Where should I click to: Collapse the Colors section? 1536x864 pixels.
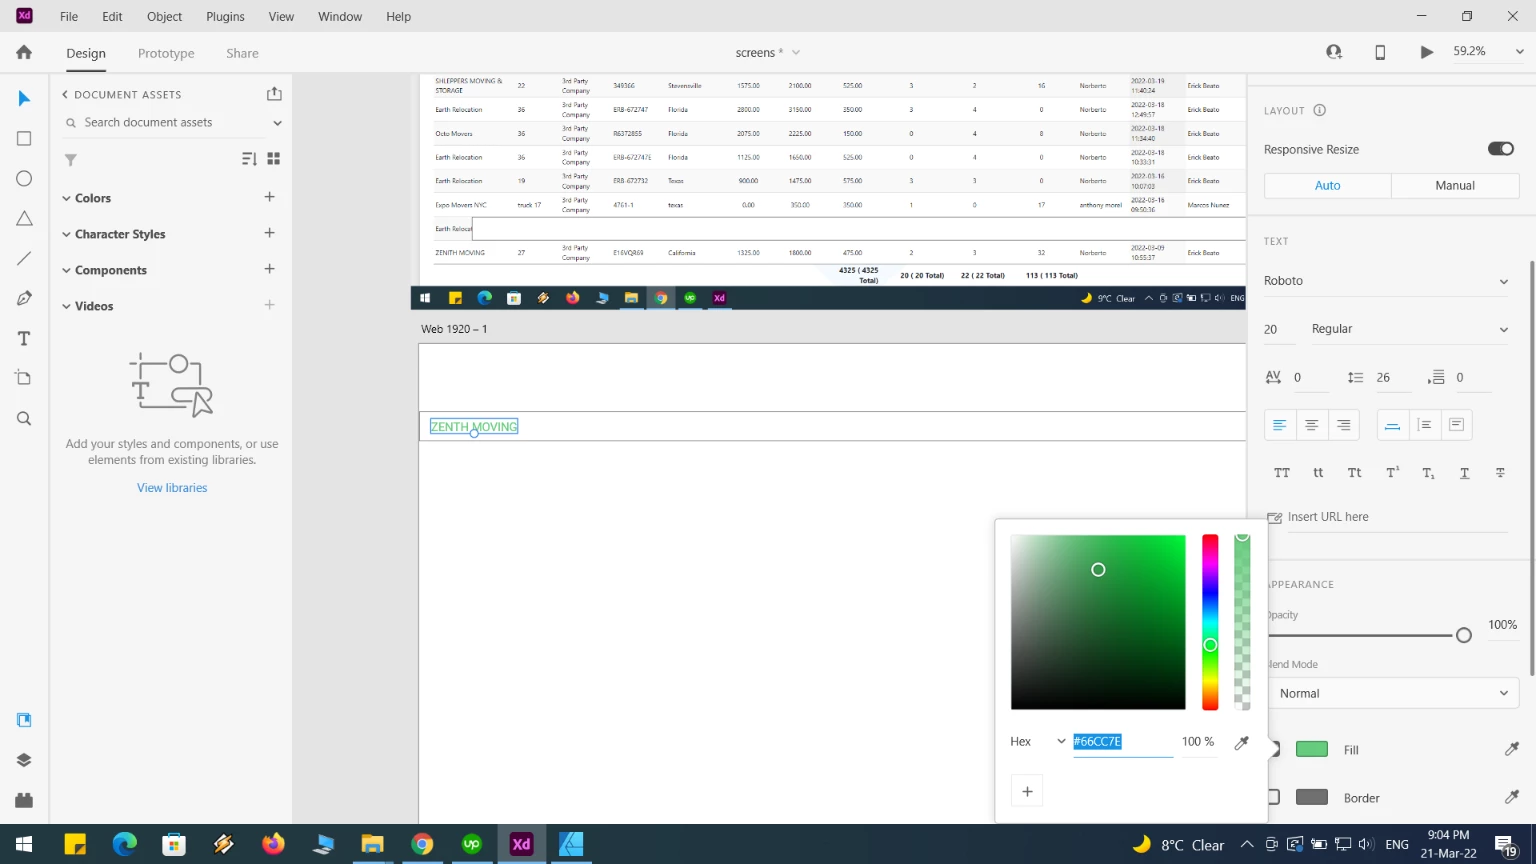tap(66, 198)
